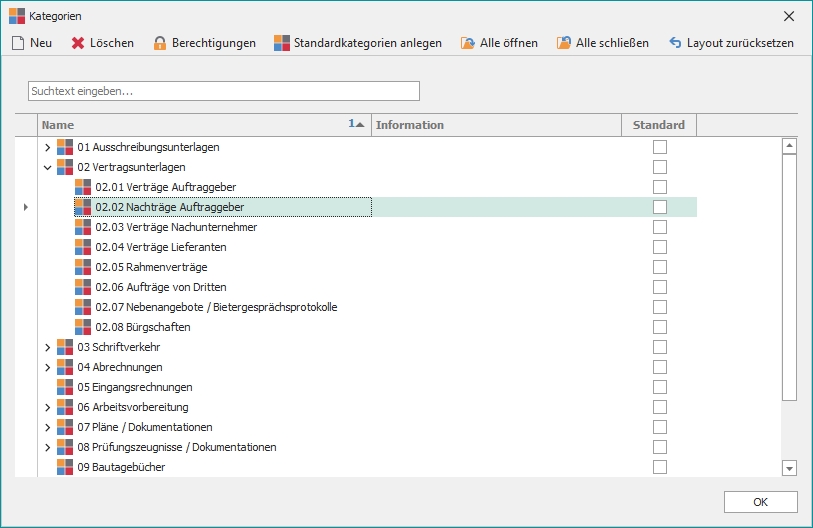Screen dimensions: 813x528
Task: Sort by the Name column header
Action: point(204,125)
